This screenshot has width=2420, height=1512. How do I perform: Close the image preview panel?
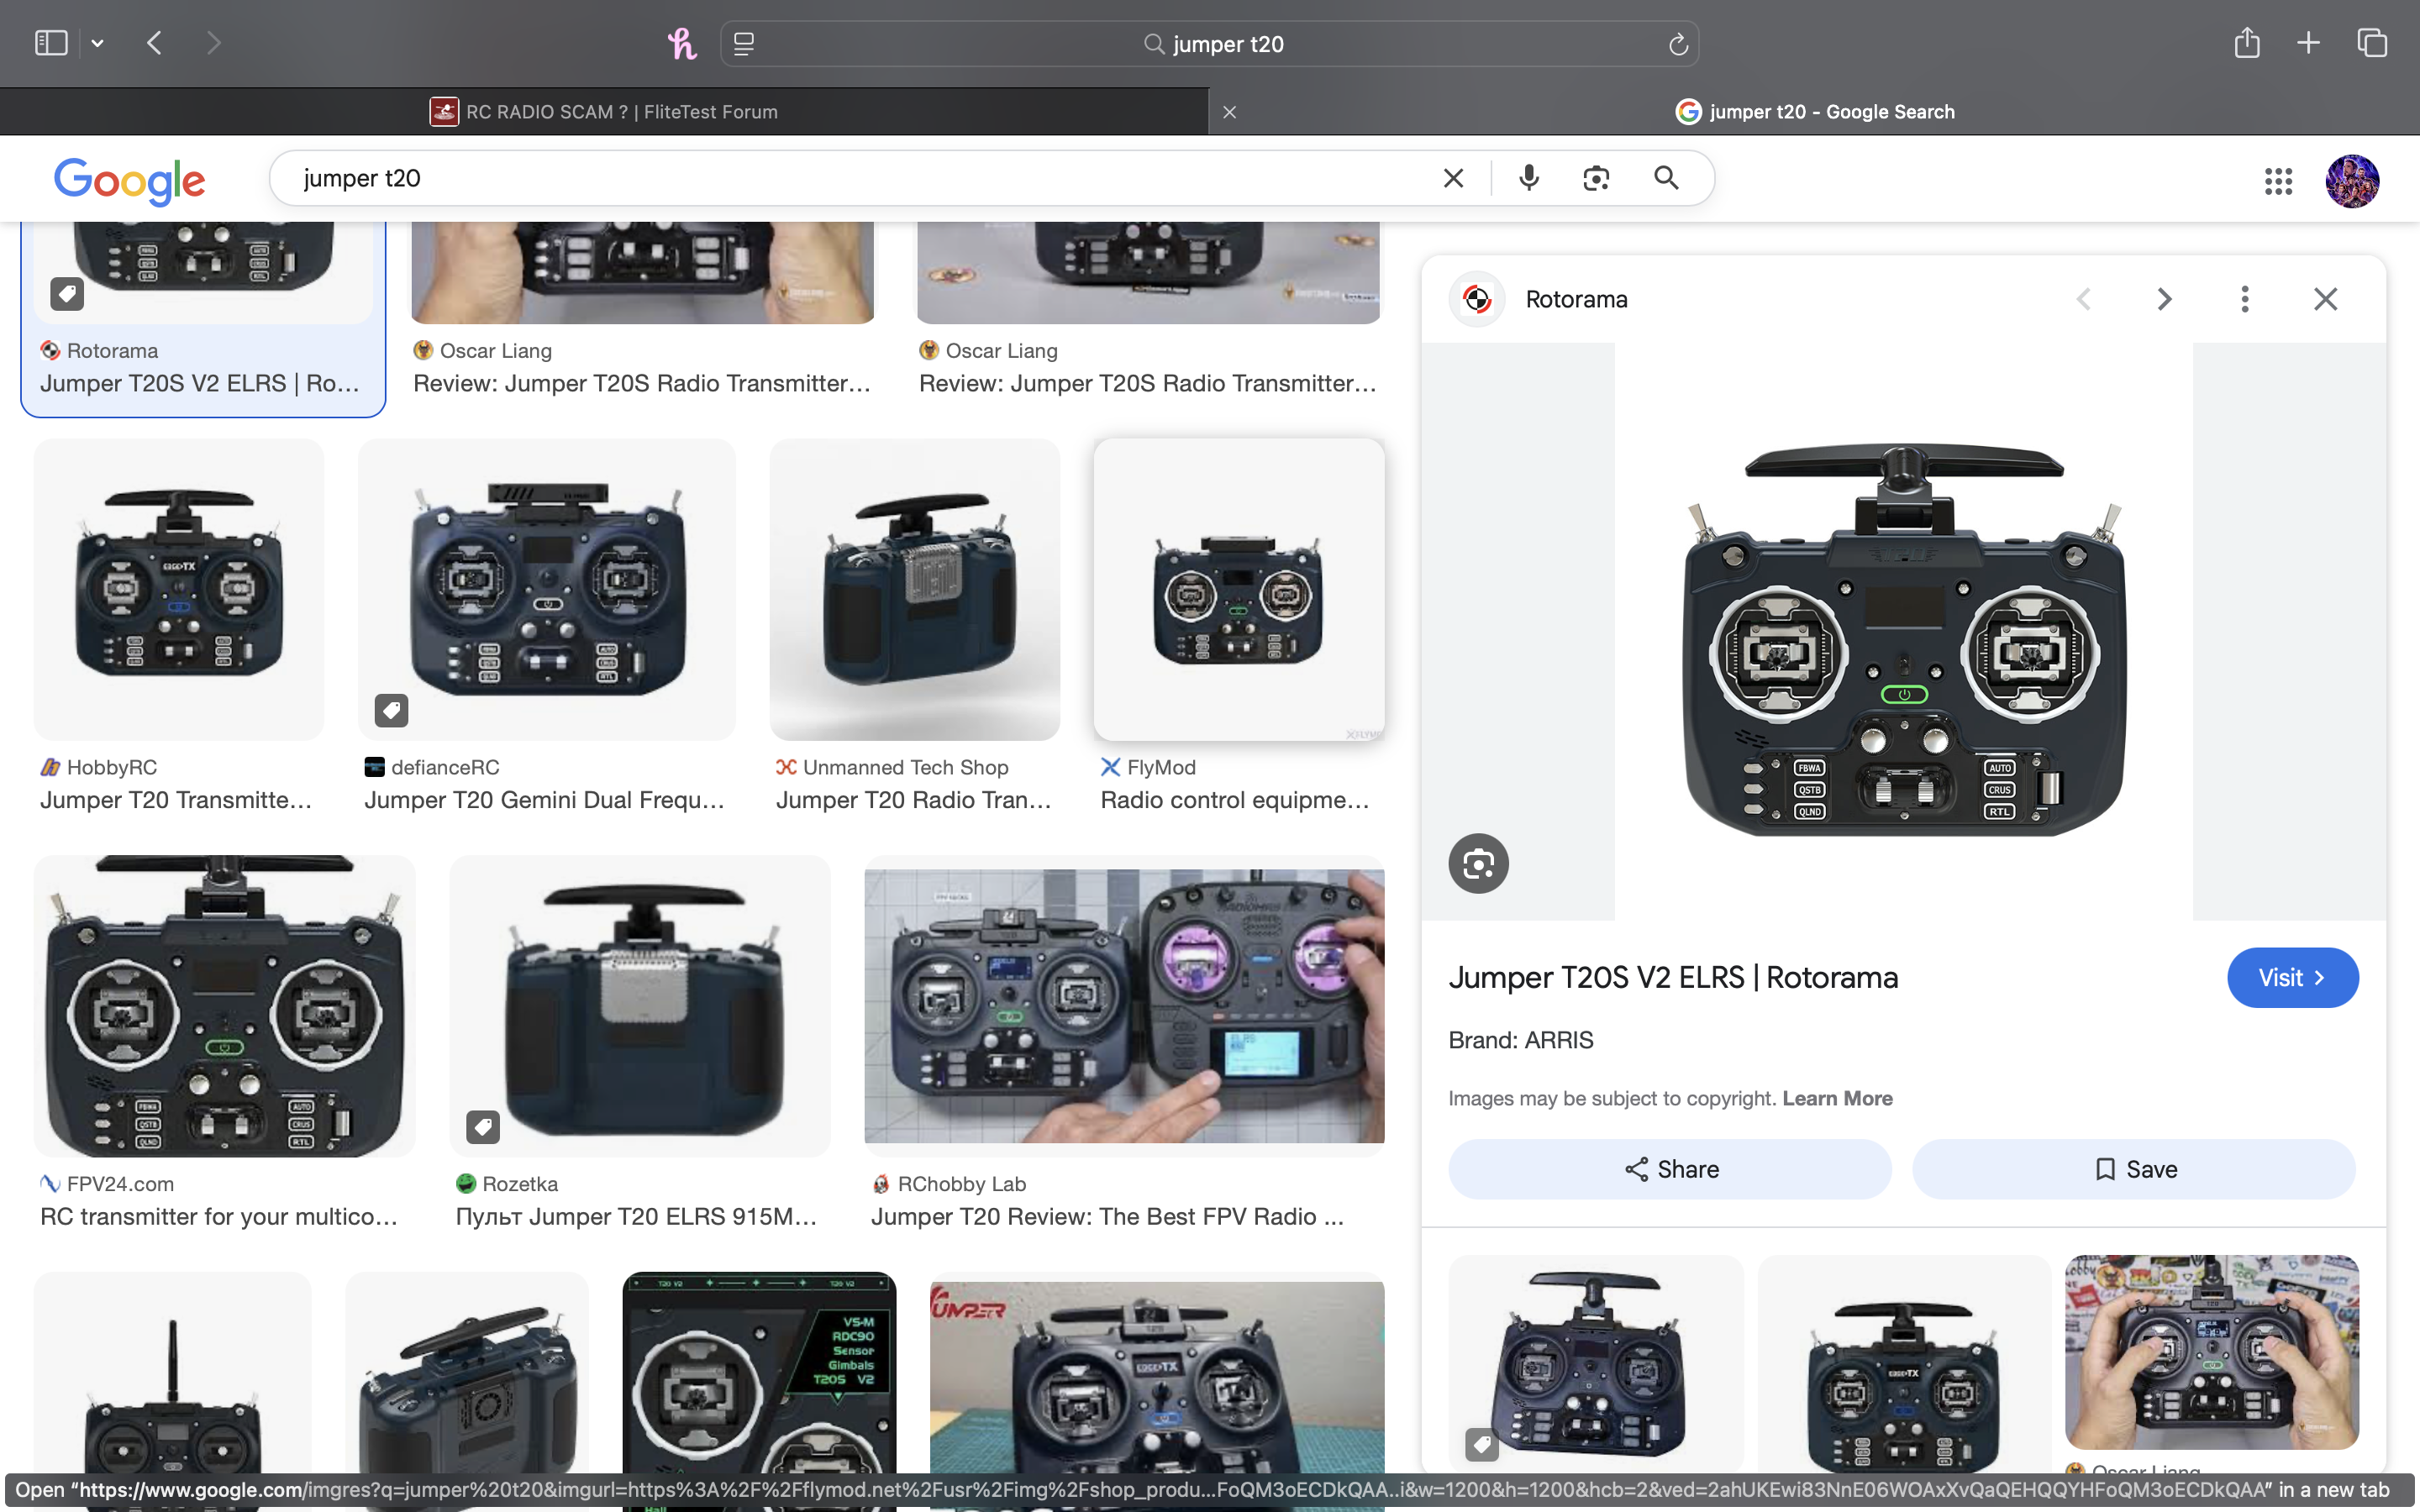pos(2325,299)
